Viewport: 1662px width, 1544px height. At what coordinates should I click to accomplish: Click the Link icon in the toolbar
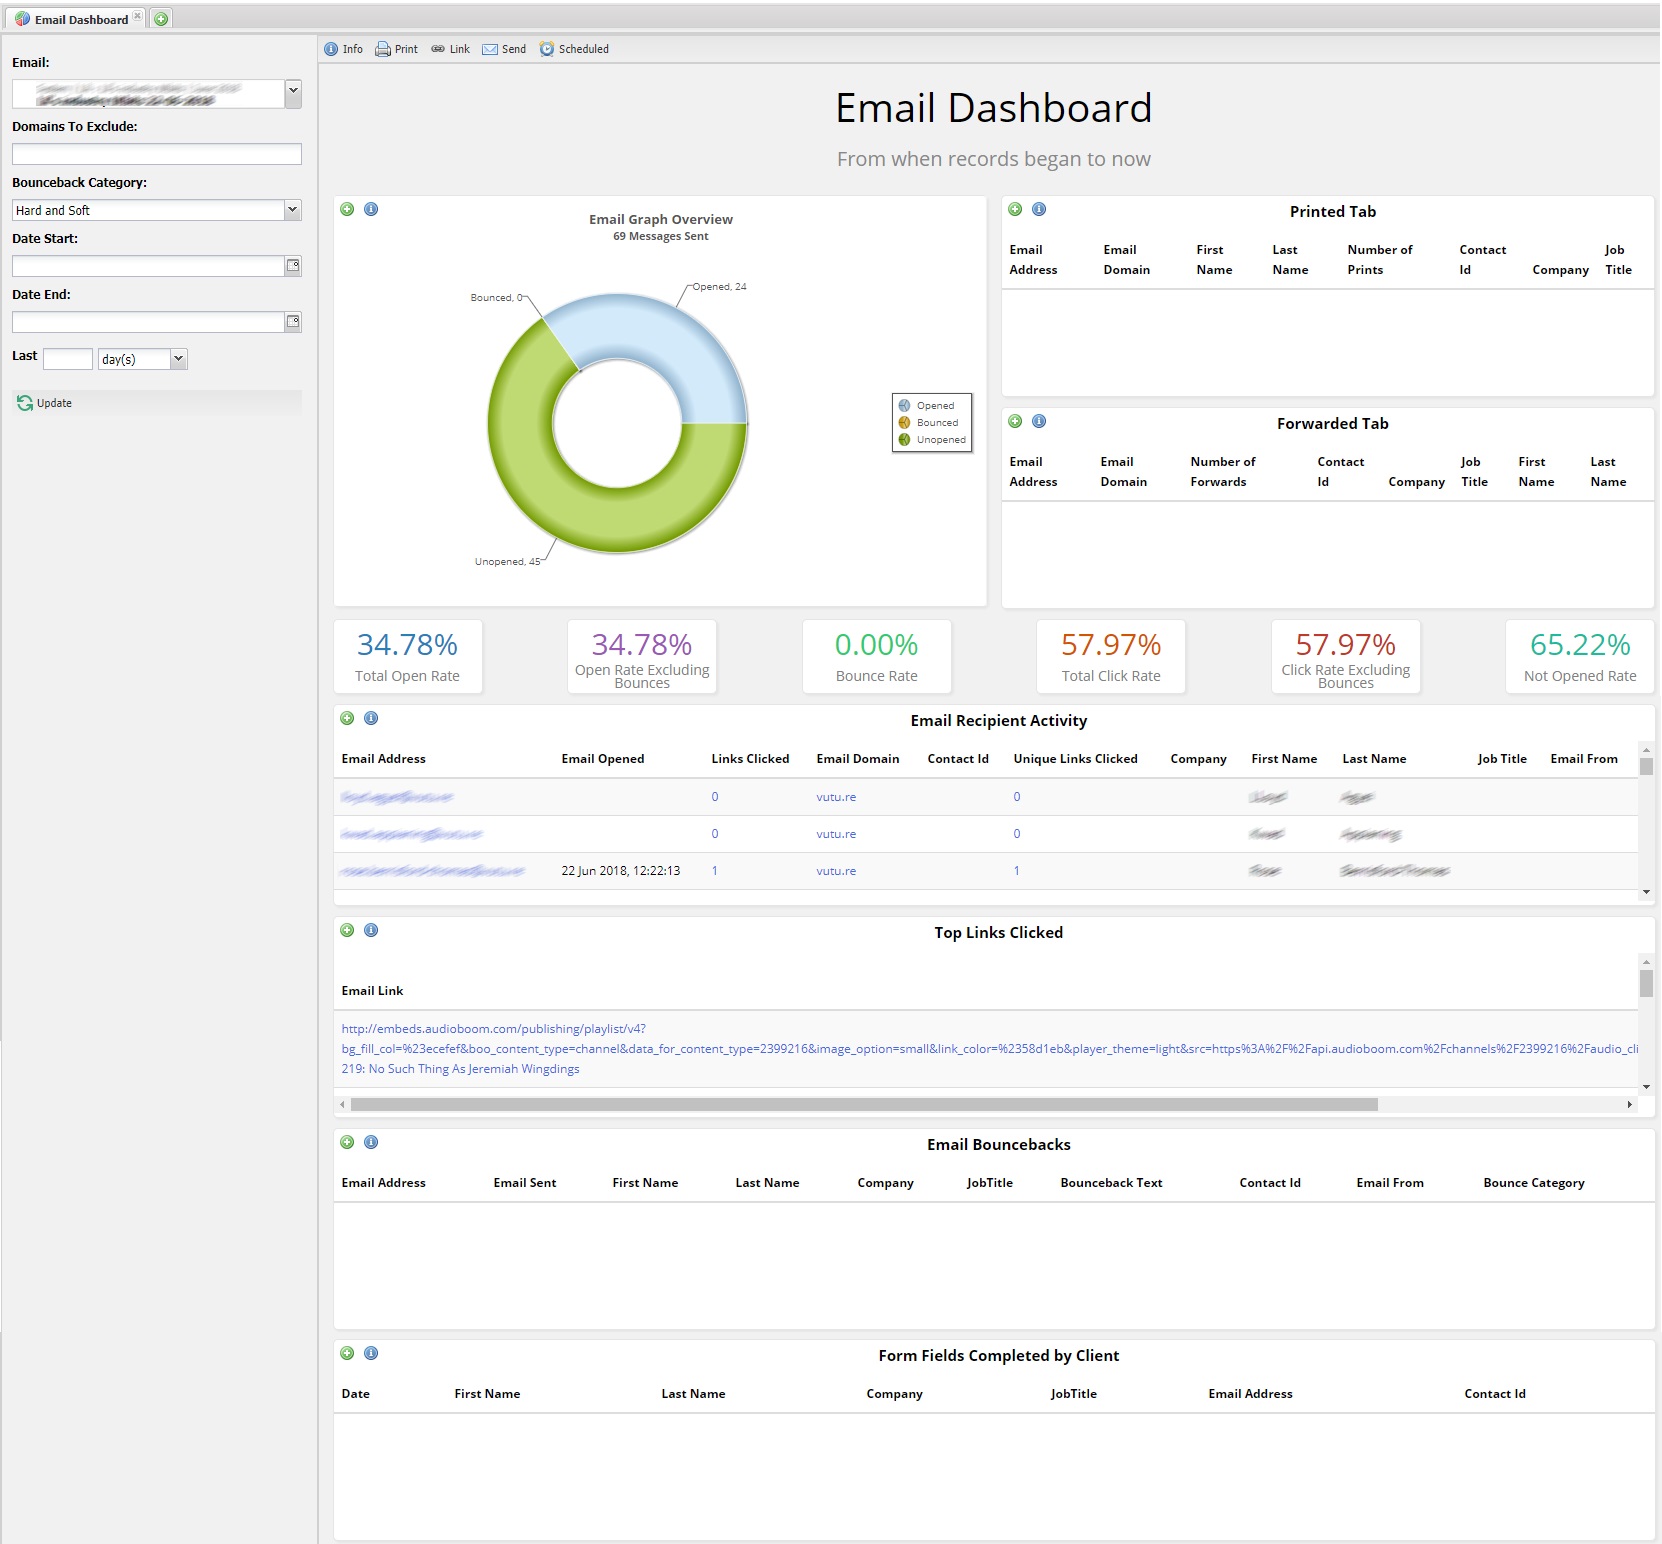(438, 48)
